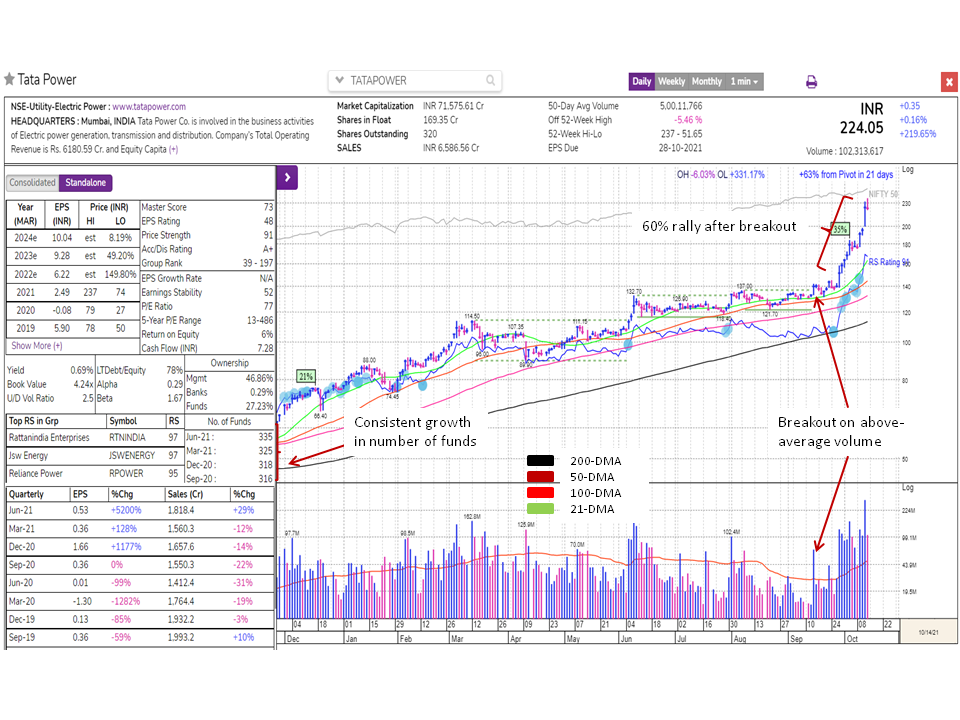Viewport: 960px width, 720px height.
Task: Click the EPS Due date 28-10-2021
Action: click(x=680, y=148)
